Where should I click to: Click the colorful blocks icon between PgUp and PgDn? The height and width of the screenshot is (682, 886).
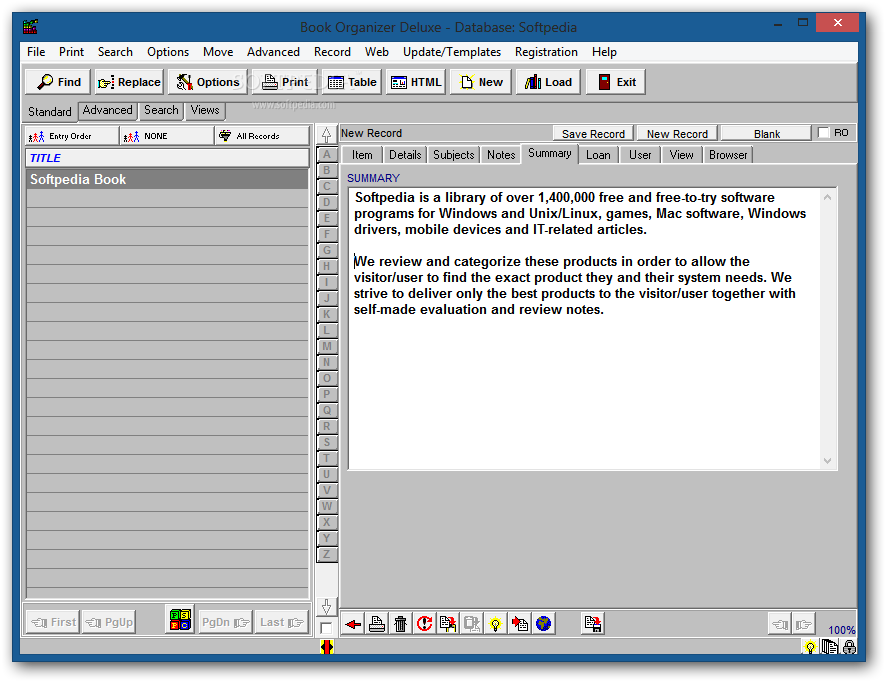pos(180,620)
